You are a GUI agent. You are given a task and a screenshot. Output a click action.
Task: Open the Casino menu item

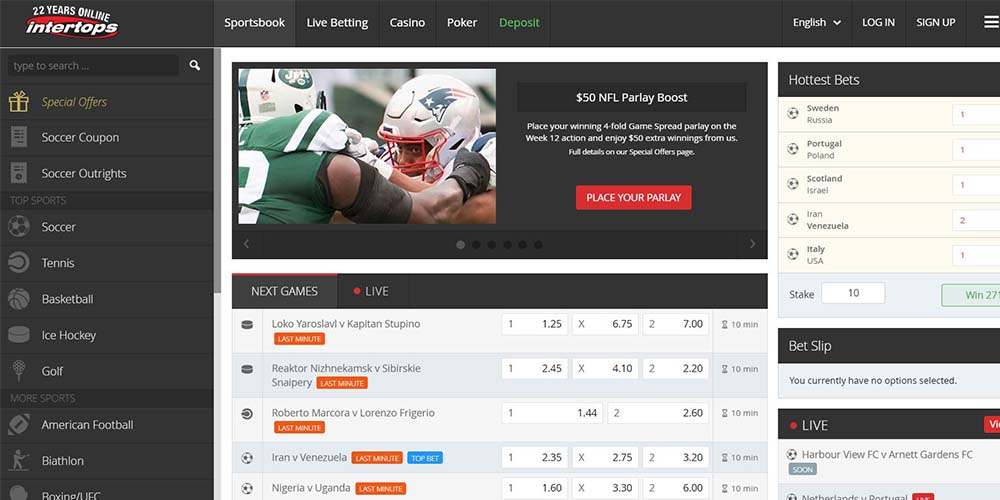click(407, 22)
